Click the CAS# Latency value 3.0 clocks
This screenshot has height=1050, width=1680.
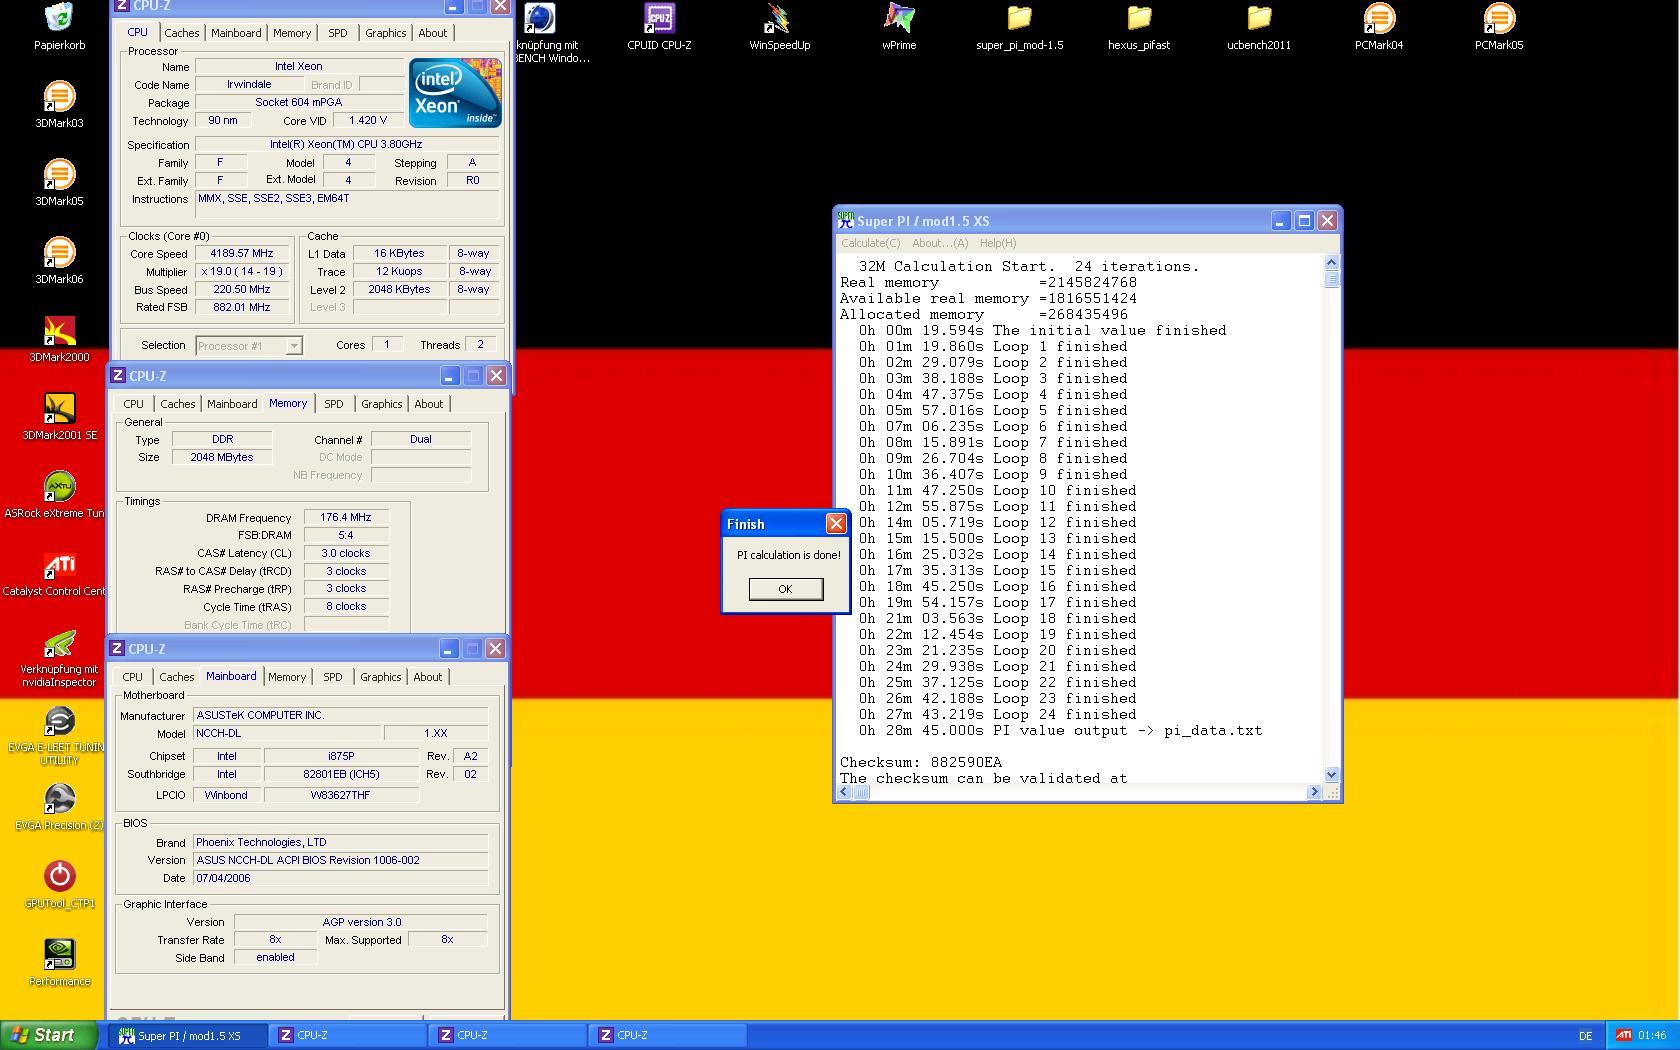pos(346,553)
